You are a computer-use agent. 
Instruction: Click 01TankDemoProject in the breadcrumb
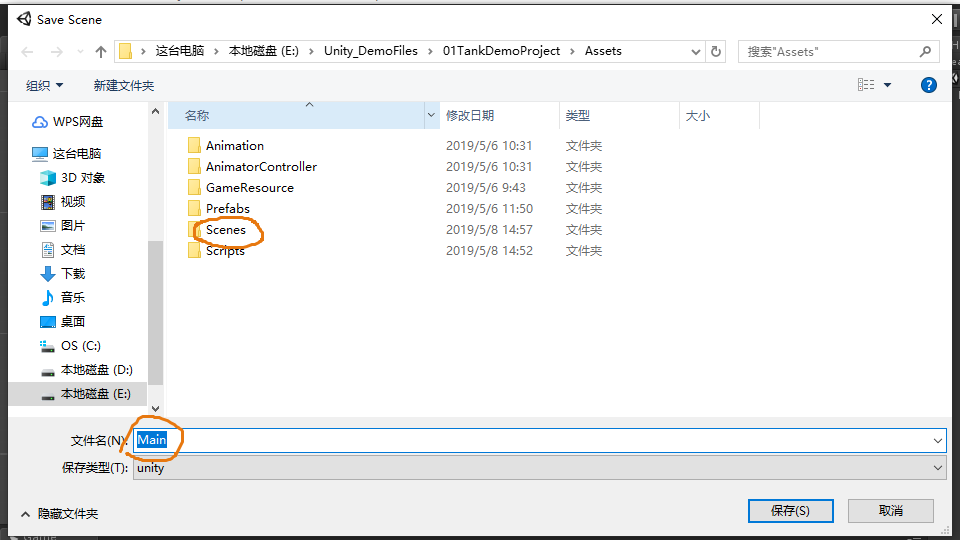point(501,51)
